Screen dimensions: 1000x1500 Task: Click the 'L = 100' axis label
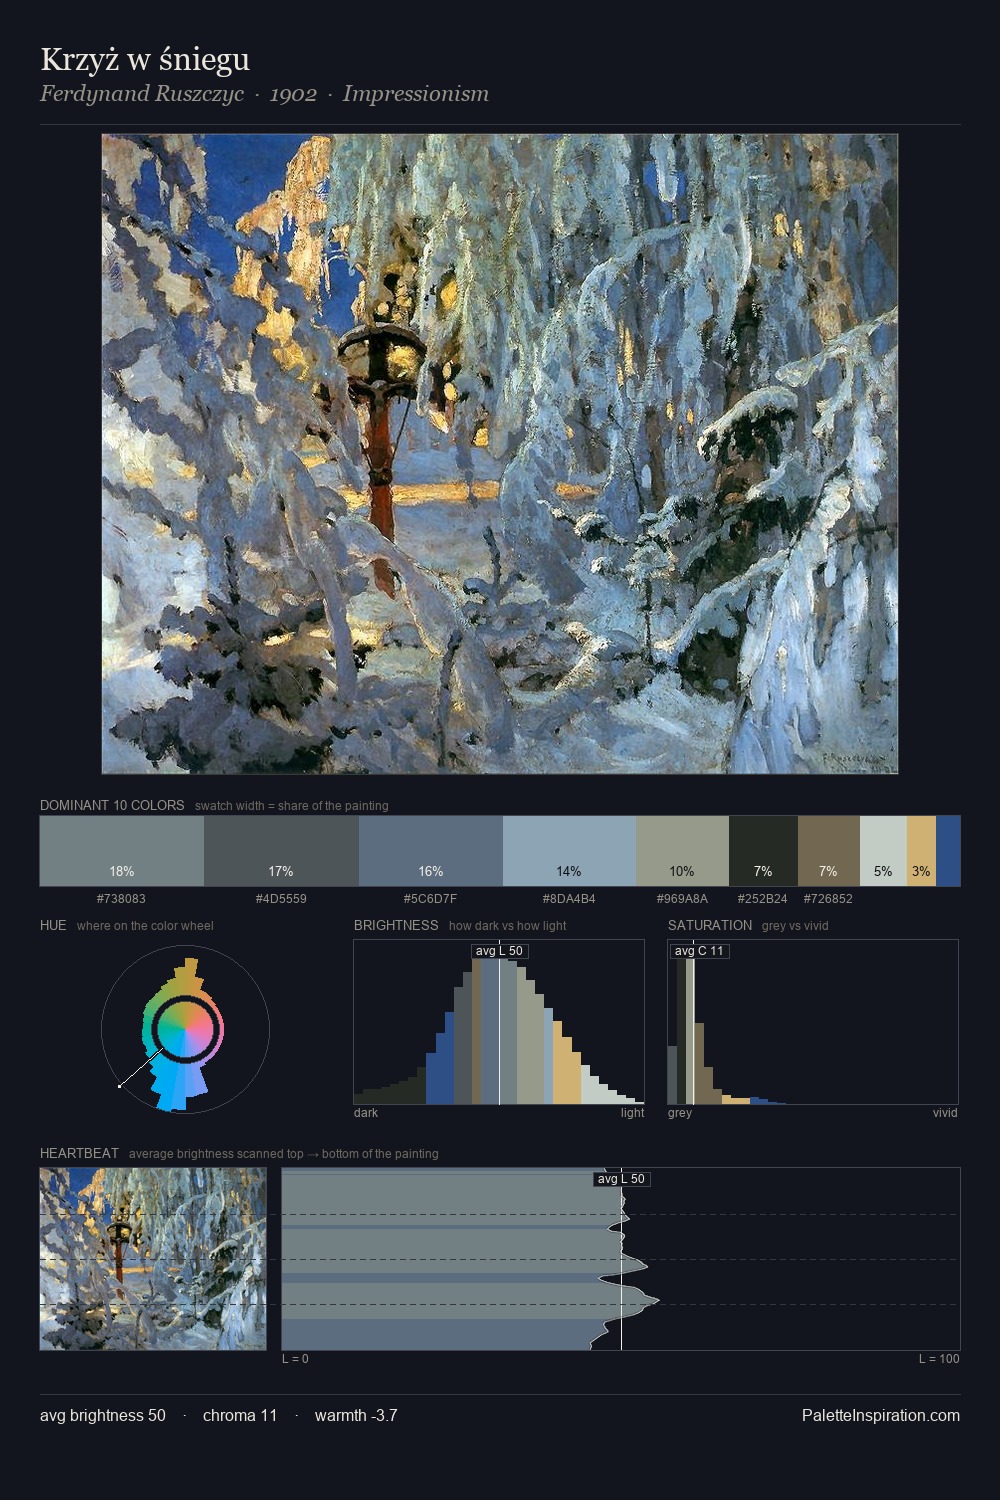click(x=939, y=1358)
